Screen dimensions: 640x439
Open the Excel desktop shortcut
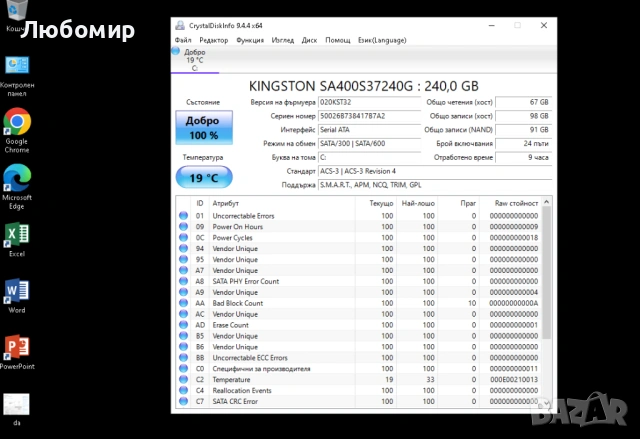[17, 239]
